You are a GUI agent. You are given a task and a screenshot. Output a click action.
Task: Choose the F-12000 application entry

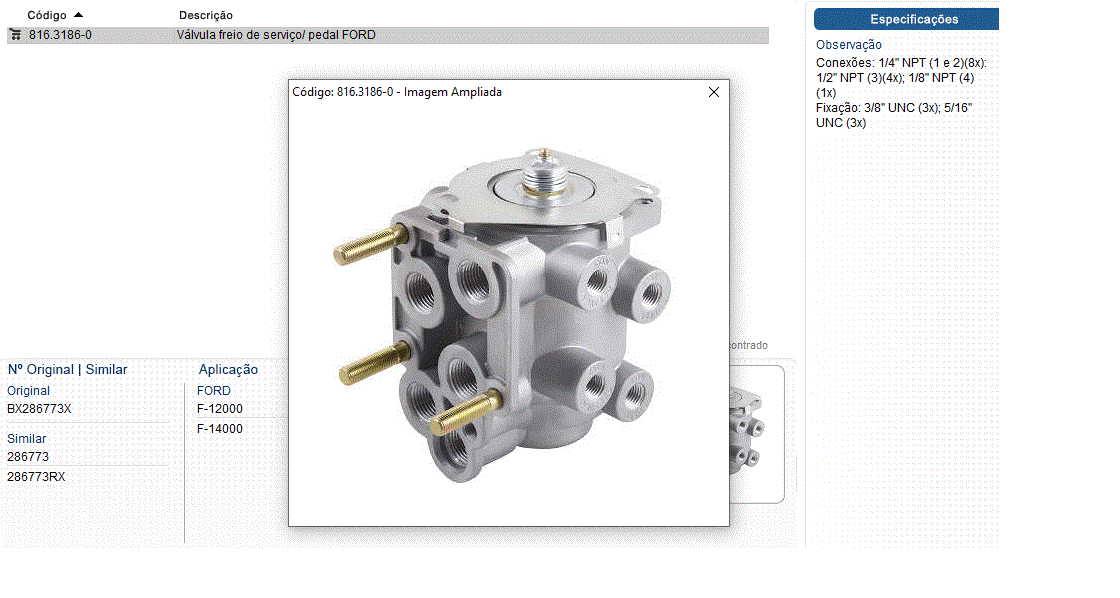[x=220, y=409]
